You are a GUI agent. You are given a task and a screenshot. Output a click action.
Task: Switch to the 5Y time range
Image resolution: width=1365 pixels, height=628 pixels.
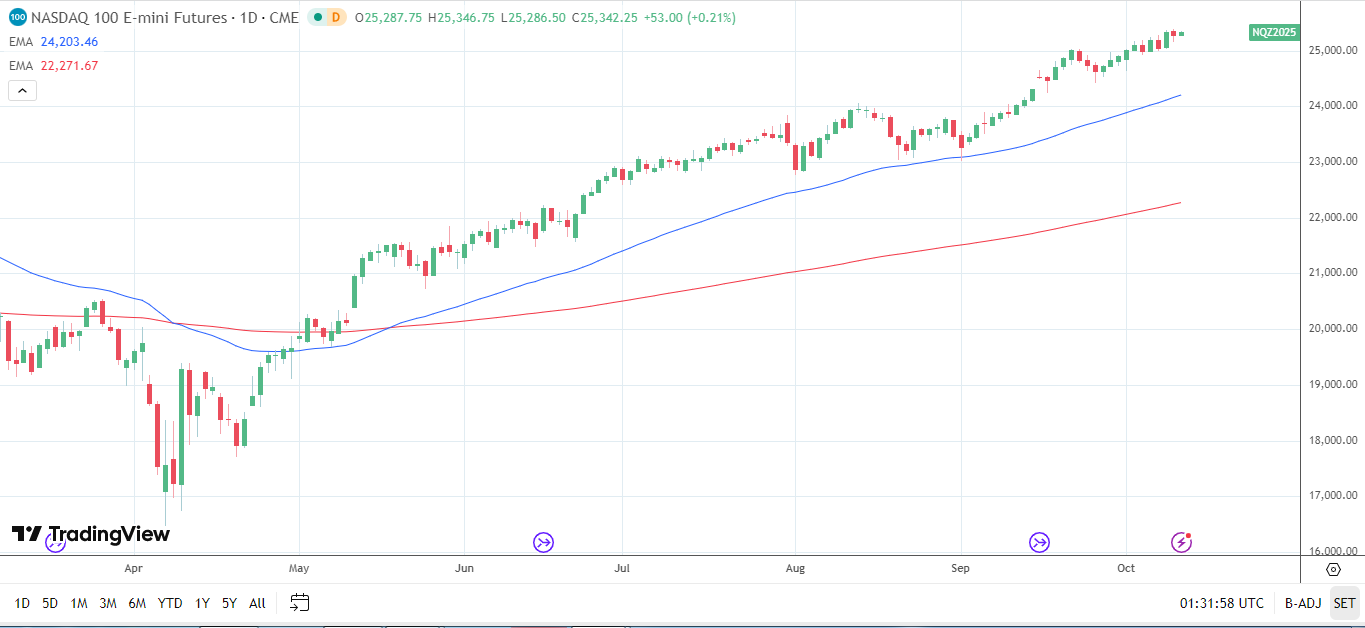229,603
